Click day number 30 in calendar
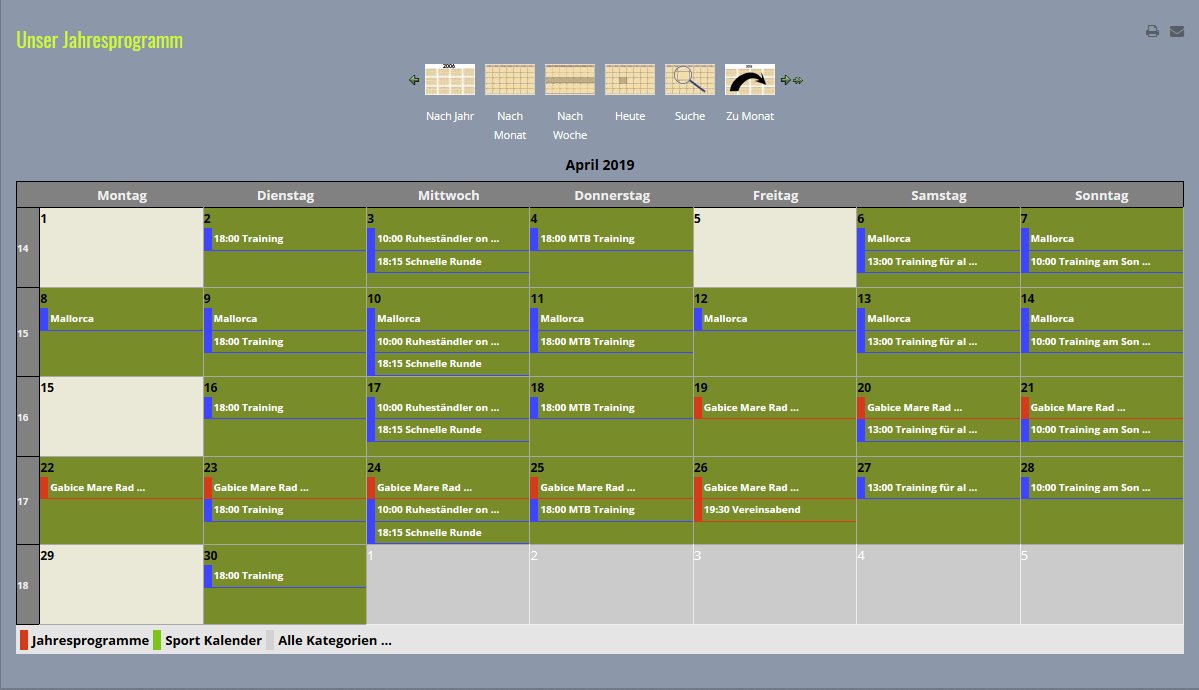The width and height of the screenshot is (1199, 690). 211,555
